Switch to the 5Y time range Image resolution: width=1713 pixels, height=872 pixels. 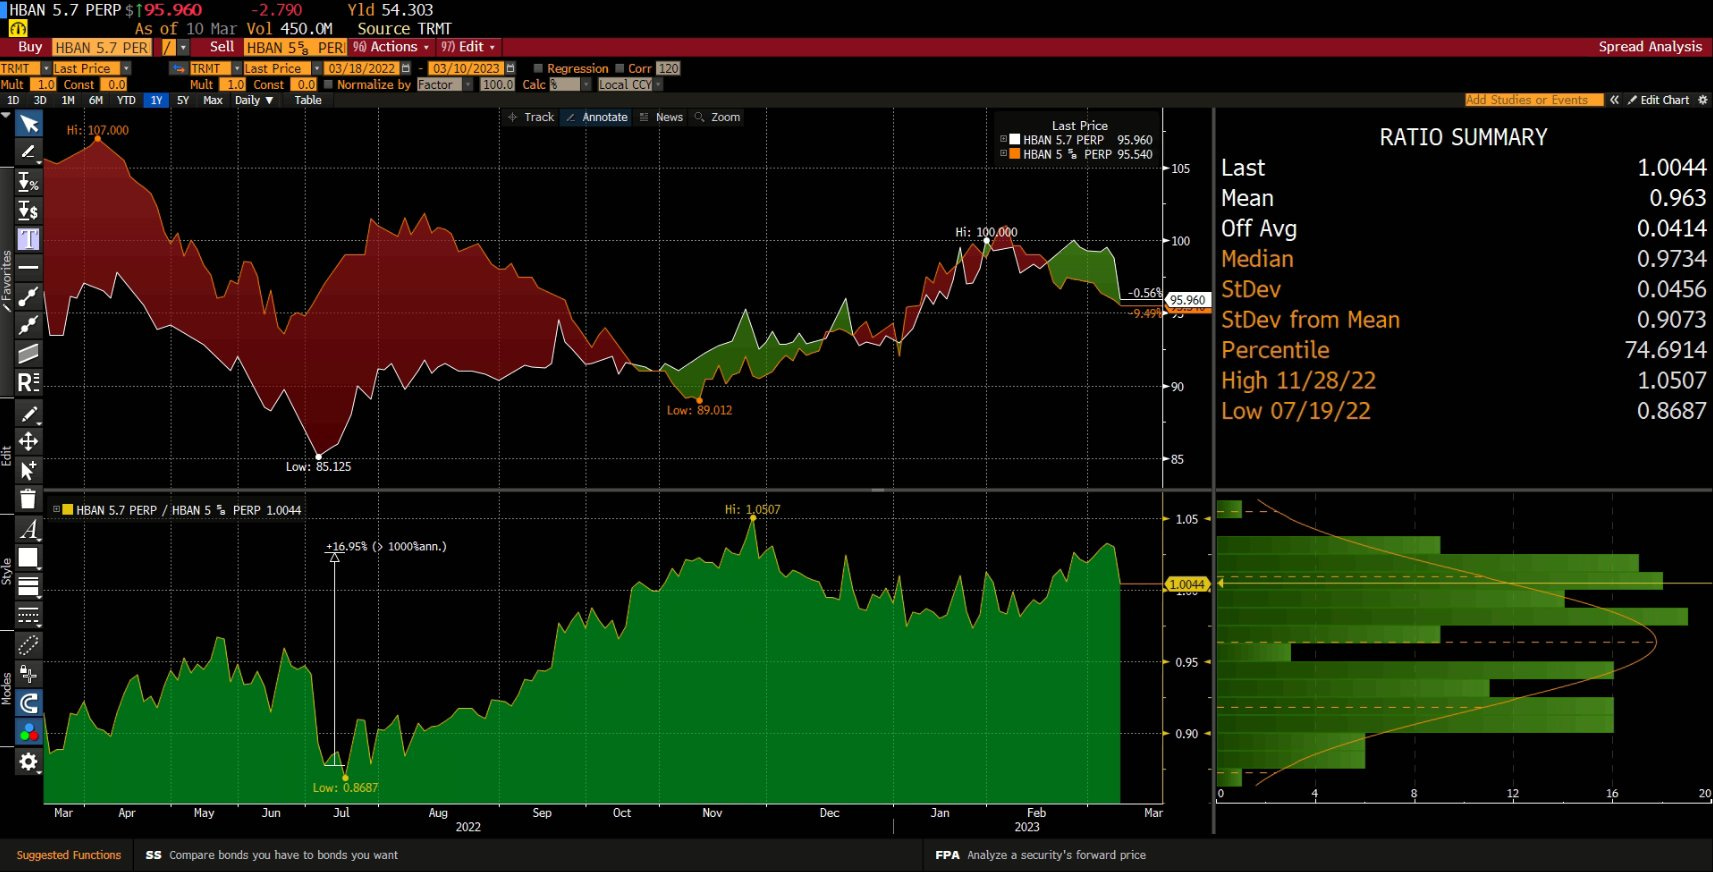183,100
